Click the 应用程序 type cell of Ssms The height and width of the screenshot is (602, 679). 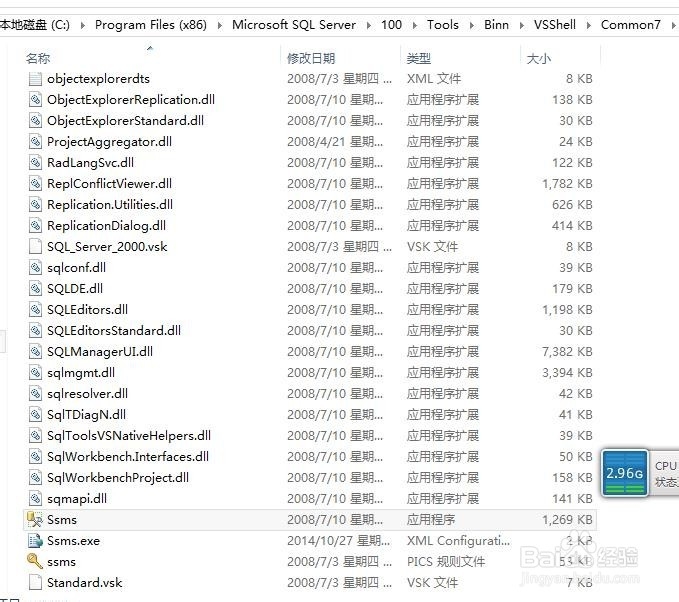point(430,520)
